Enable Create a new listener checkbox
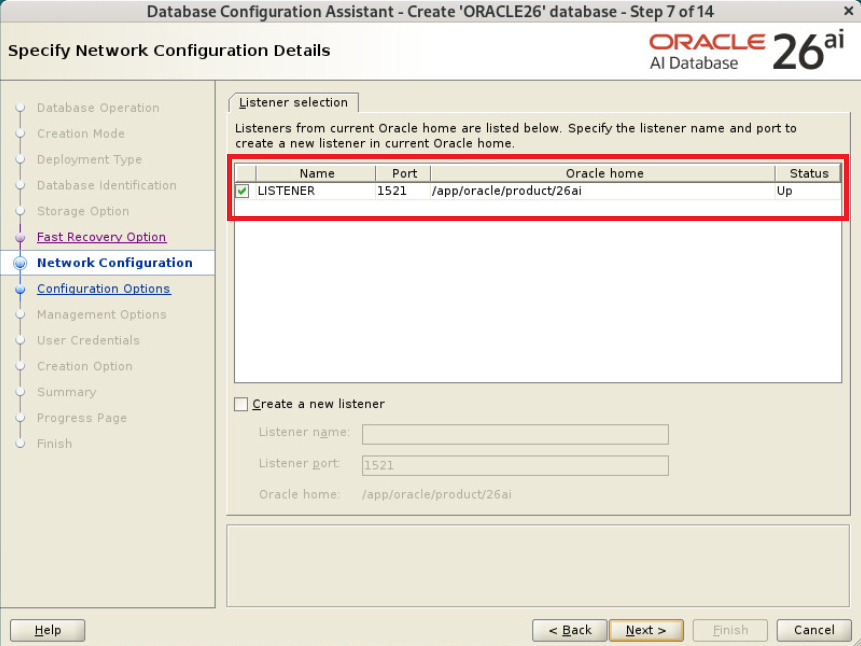The width and height of the screenshot is (861, 646). click(241, 404)
